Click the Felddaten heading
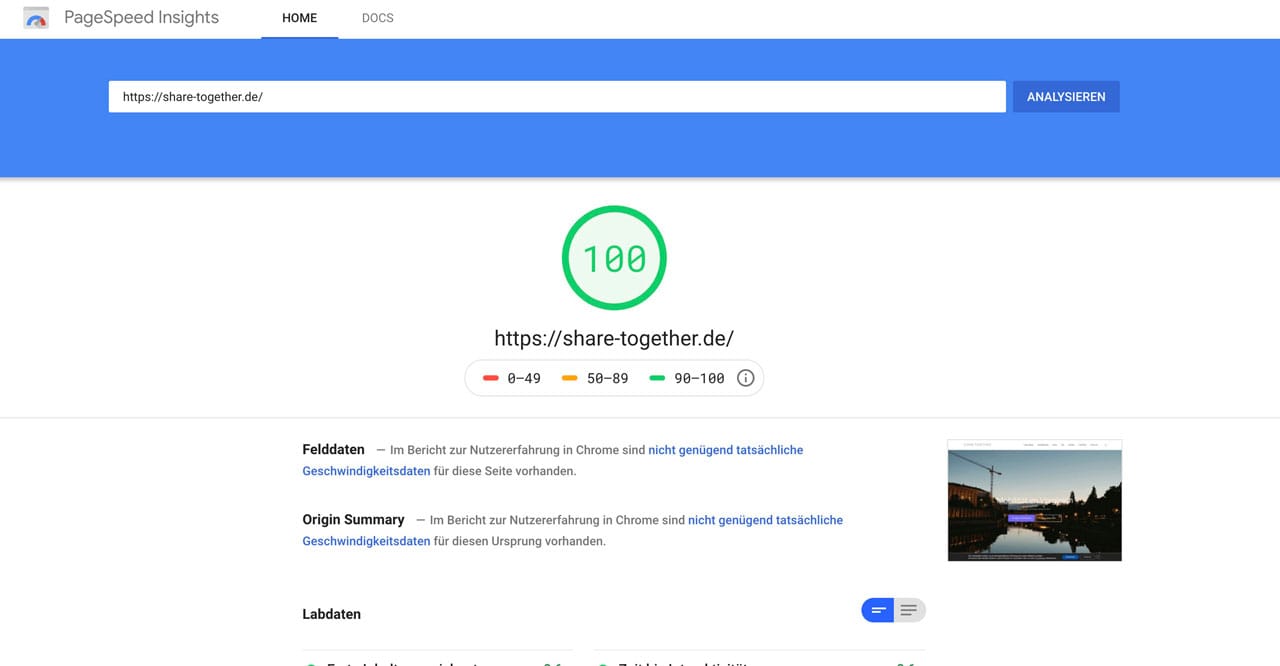This screenshot has width=1280, height=666. tap(334, 450)
